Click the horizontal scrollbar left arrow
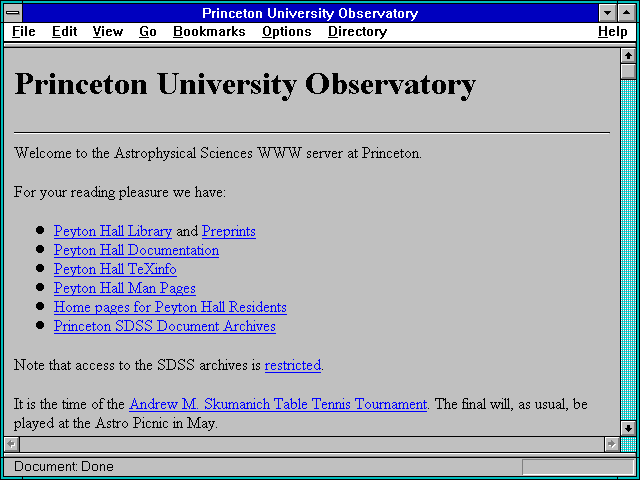 pyautogui.click(x=12, y=444)
